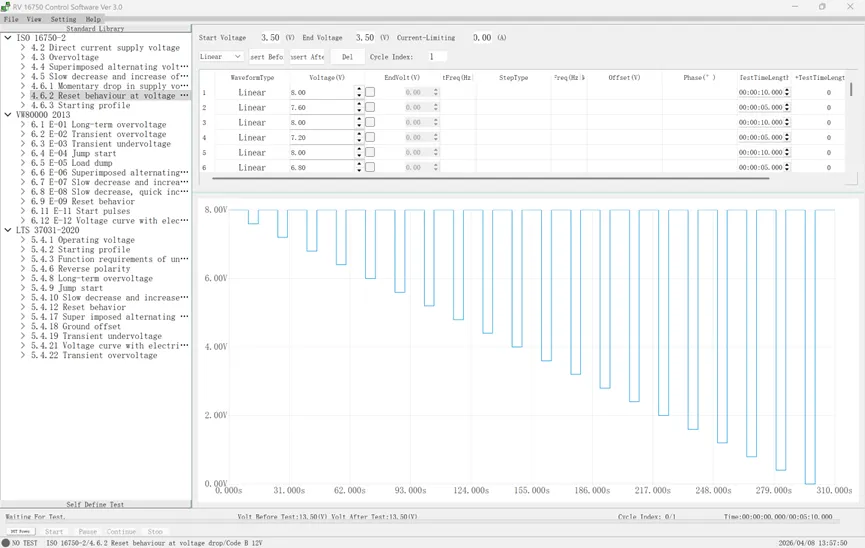
Task: Decrease row 4 voltage with down spinner arrow
Action: 359,141
